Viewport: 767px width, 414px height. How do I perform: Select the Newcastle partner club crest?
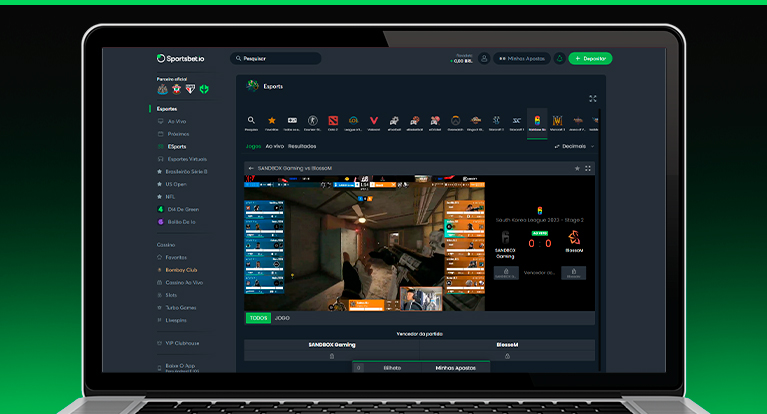[x=162, y=89]
